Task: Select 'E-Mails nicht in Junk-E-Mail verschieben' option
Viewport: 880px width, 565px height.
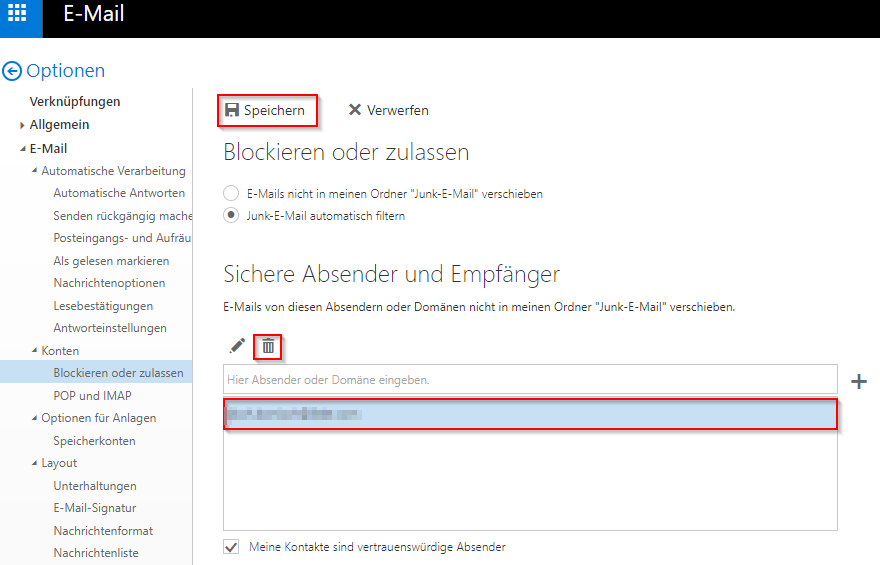Action: (231, 193)
